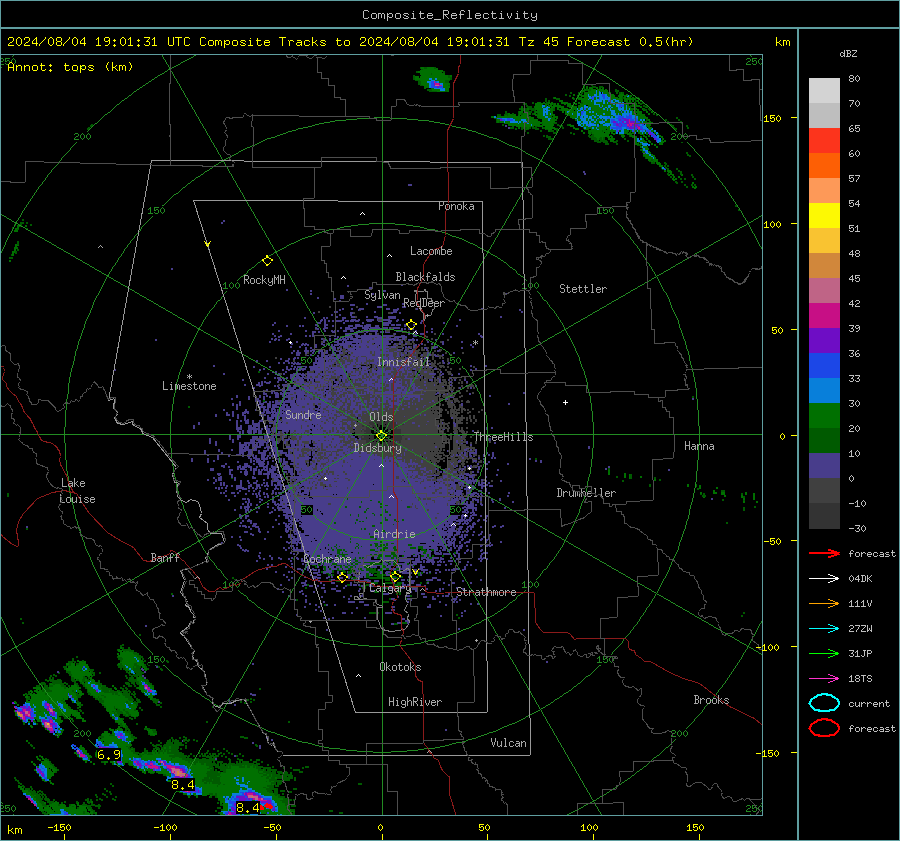Screen dimensions: 900x841
Task: Click the bottom storm top label 8.4
Action: [x=248, y=808]
